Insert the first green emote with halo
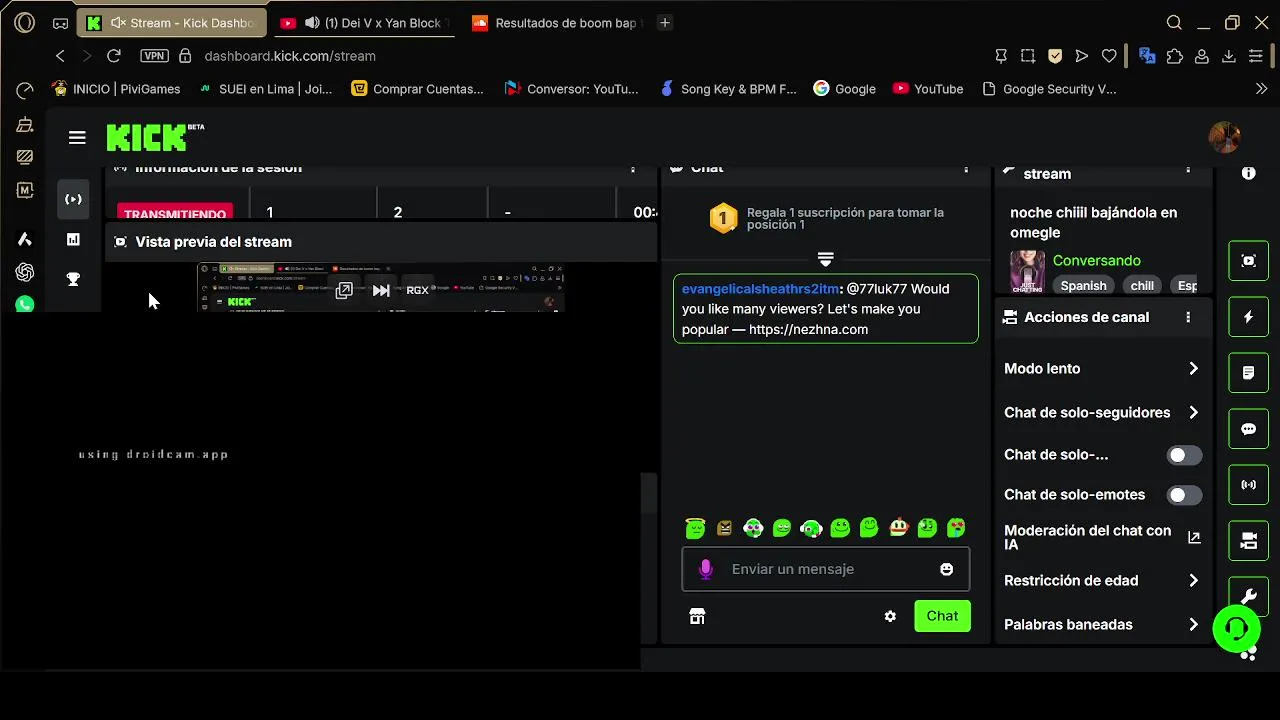Screen dimensions: 1280x720 point(695,528)
